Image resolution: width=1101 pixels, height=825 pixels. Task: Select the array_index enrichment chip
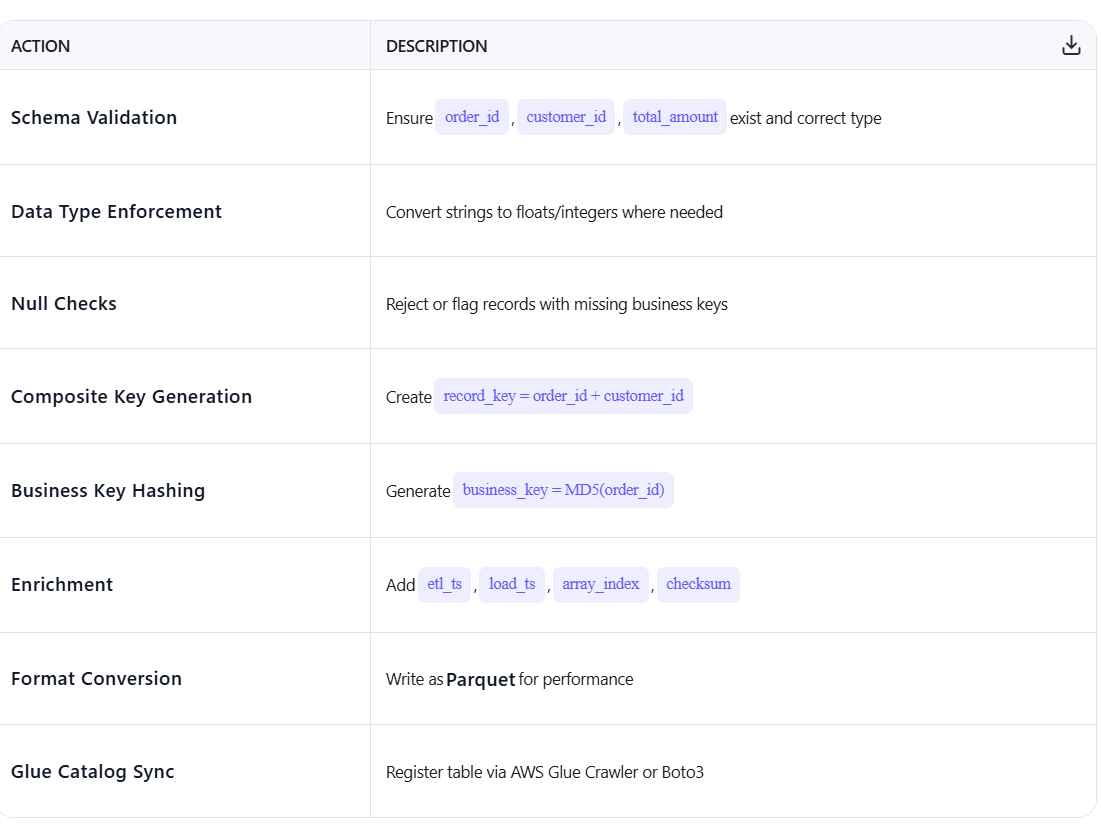pos(600,584)
